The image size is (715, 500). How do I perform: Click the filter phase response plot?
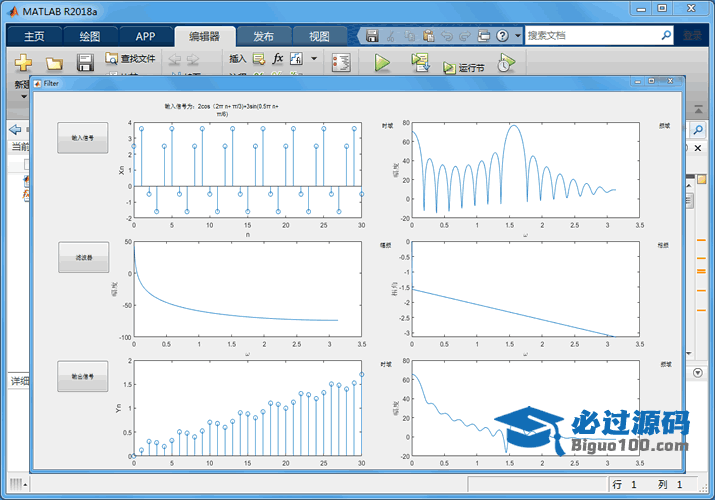tap(526, 289)
